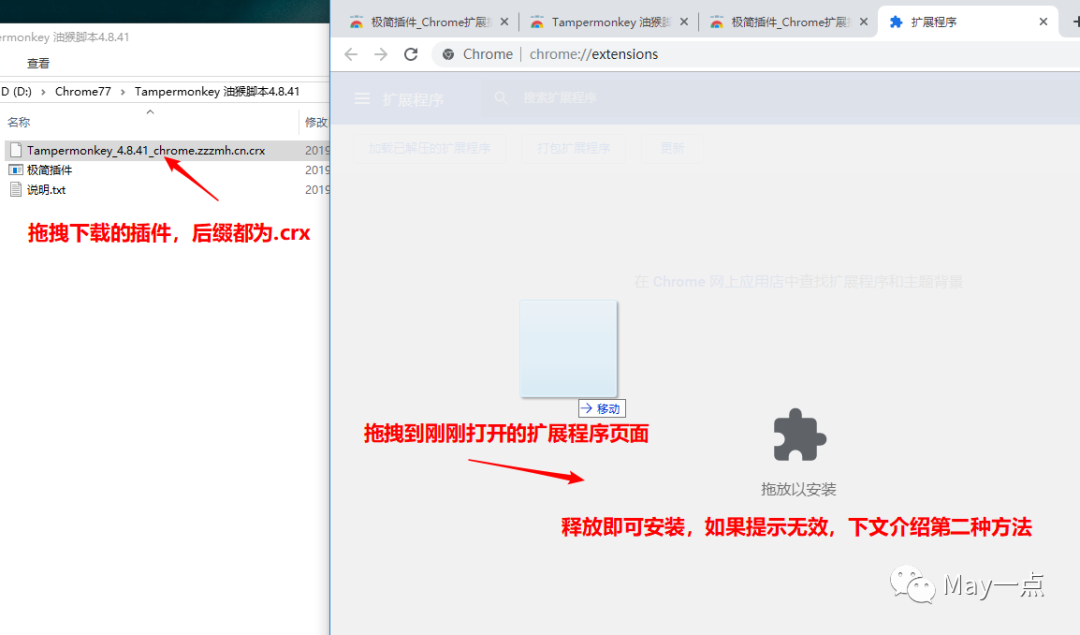Click the puzzle piece icon on the 扩展程序 tab
The image size is (1080, 635).
pyautogui.click(x=896, y=22)
